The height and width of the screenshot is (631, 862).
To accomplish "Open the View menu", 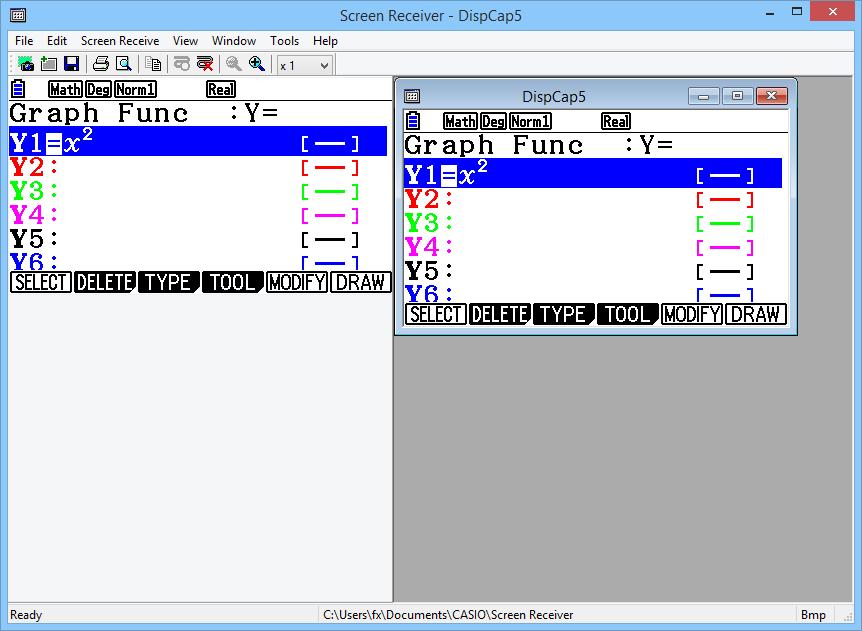I will click(x=185, y=41).
